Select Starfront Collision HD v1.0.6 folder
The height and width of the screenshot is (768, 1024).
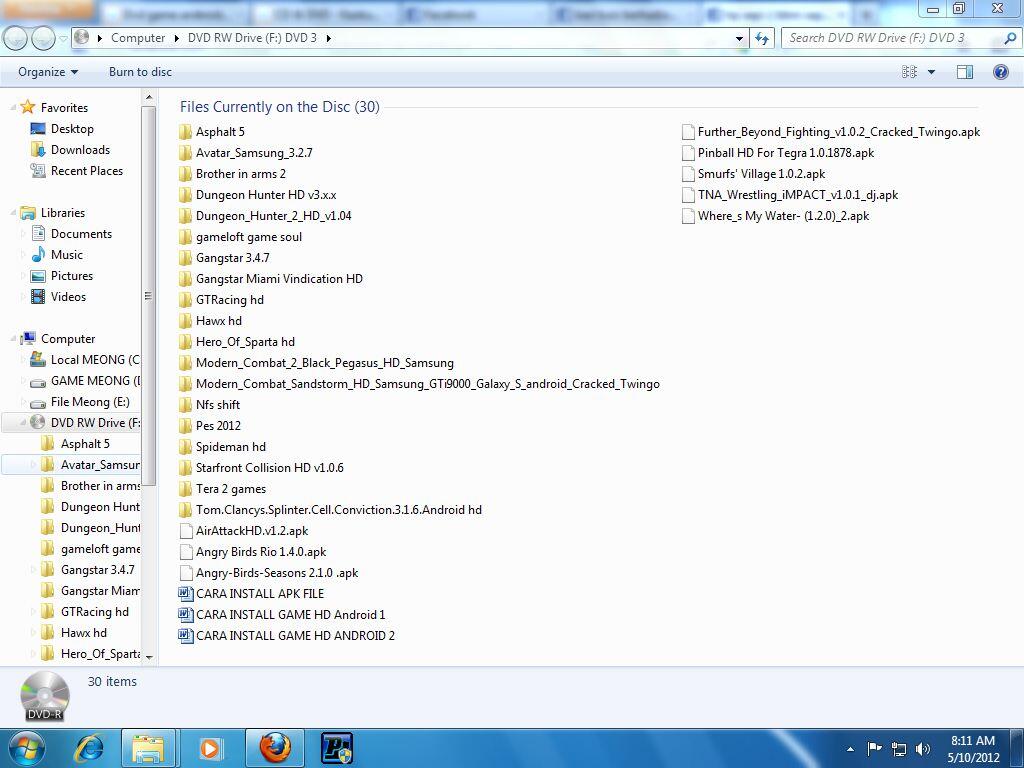[261, 468]
